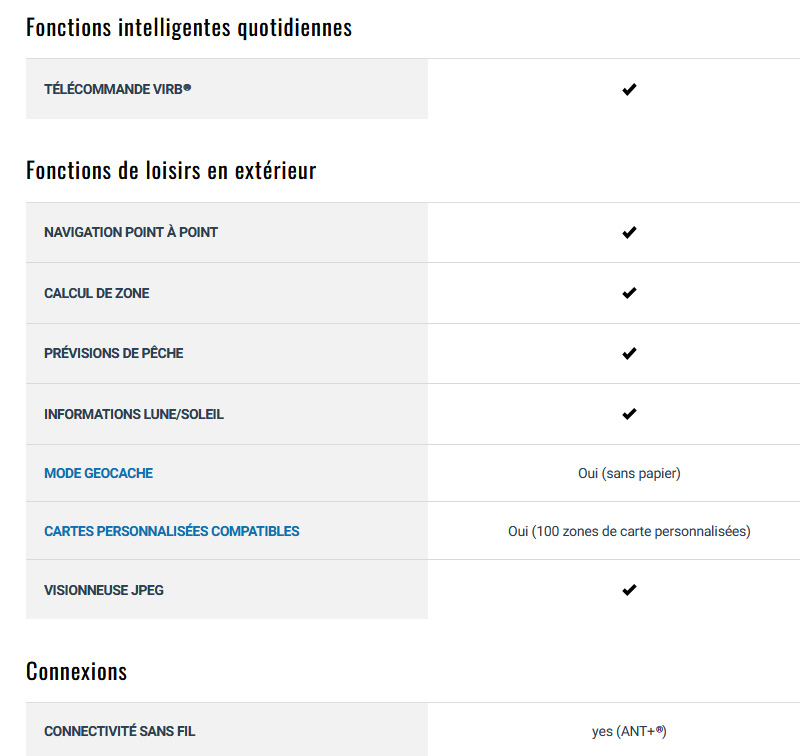This screenshot has height=756, width=800.
Task: Click the Fonctions intelligentes quotidiennes heading
Action: (x=189, y=28)
